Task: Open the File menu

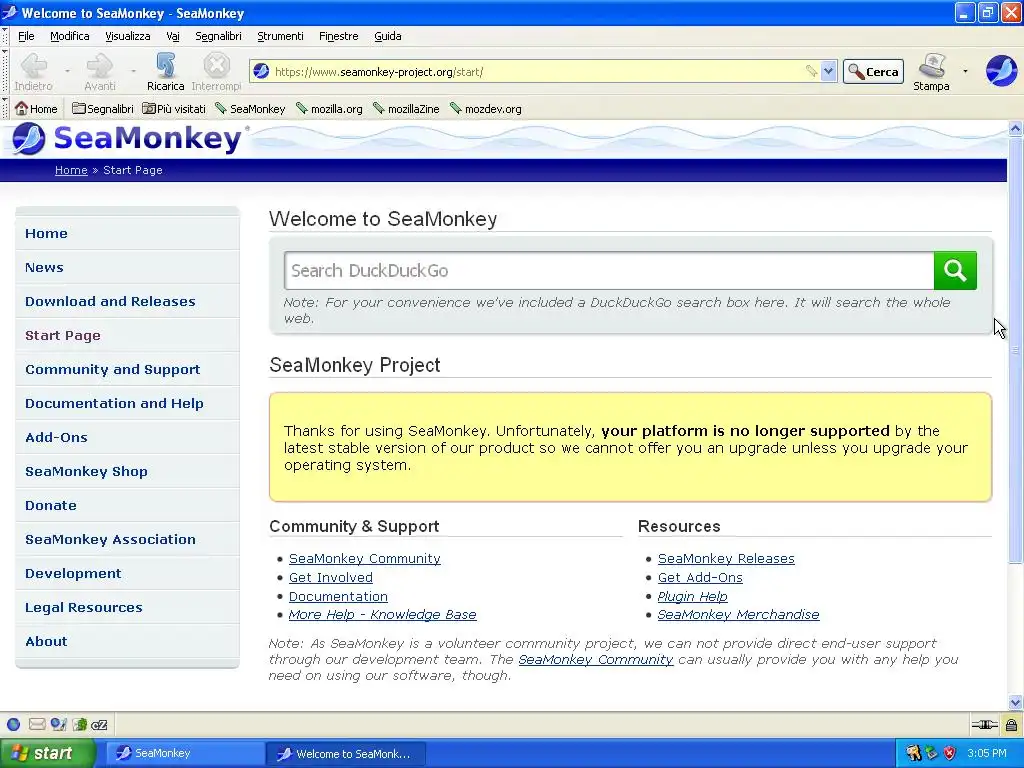Action: 26,36
